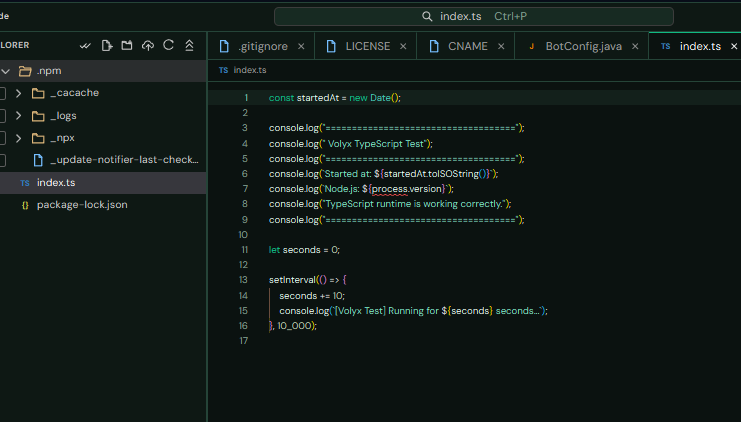Click the cloud upload icon

point(148,45)
